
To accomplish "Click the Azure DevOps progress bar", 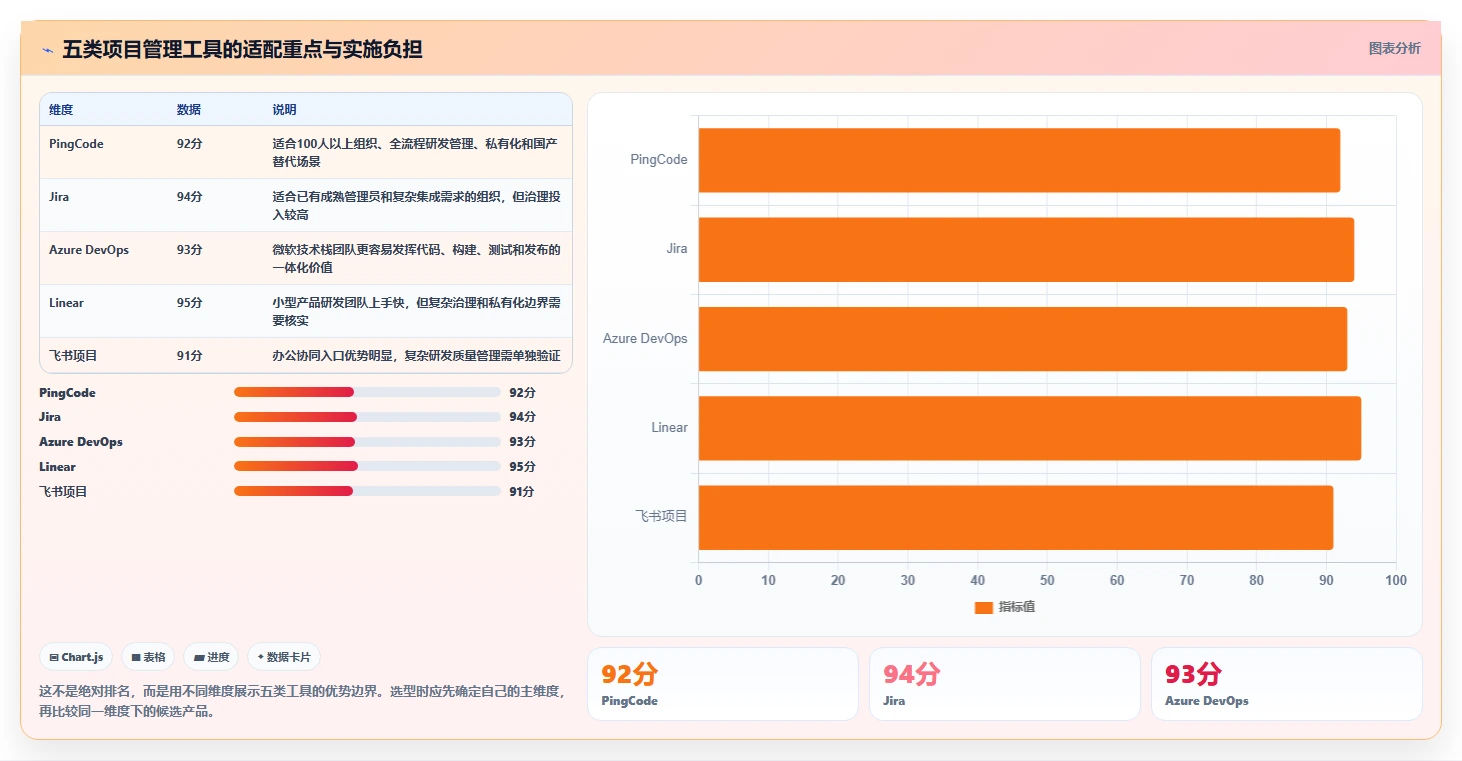I will [367, 442].
